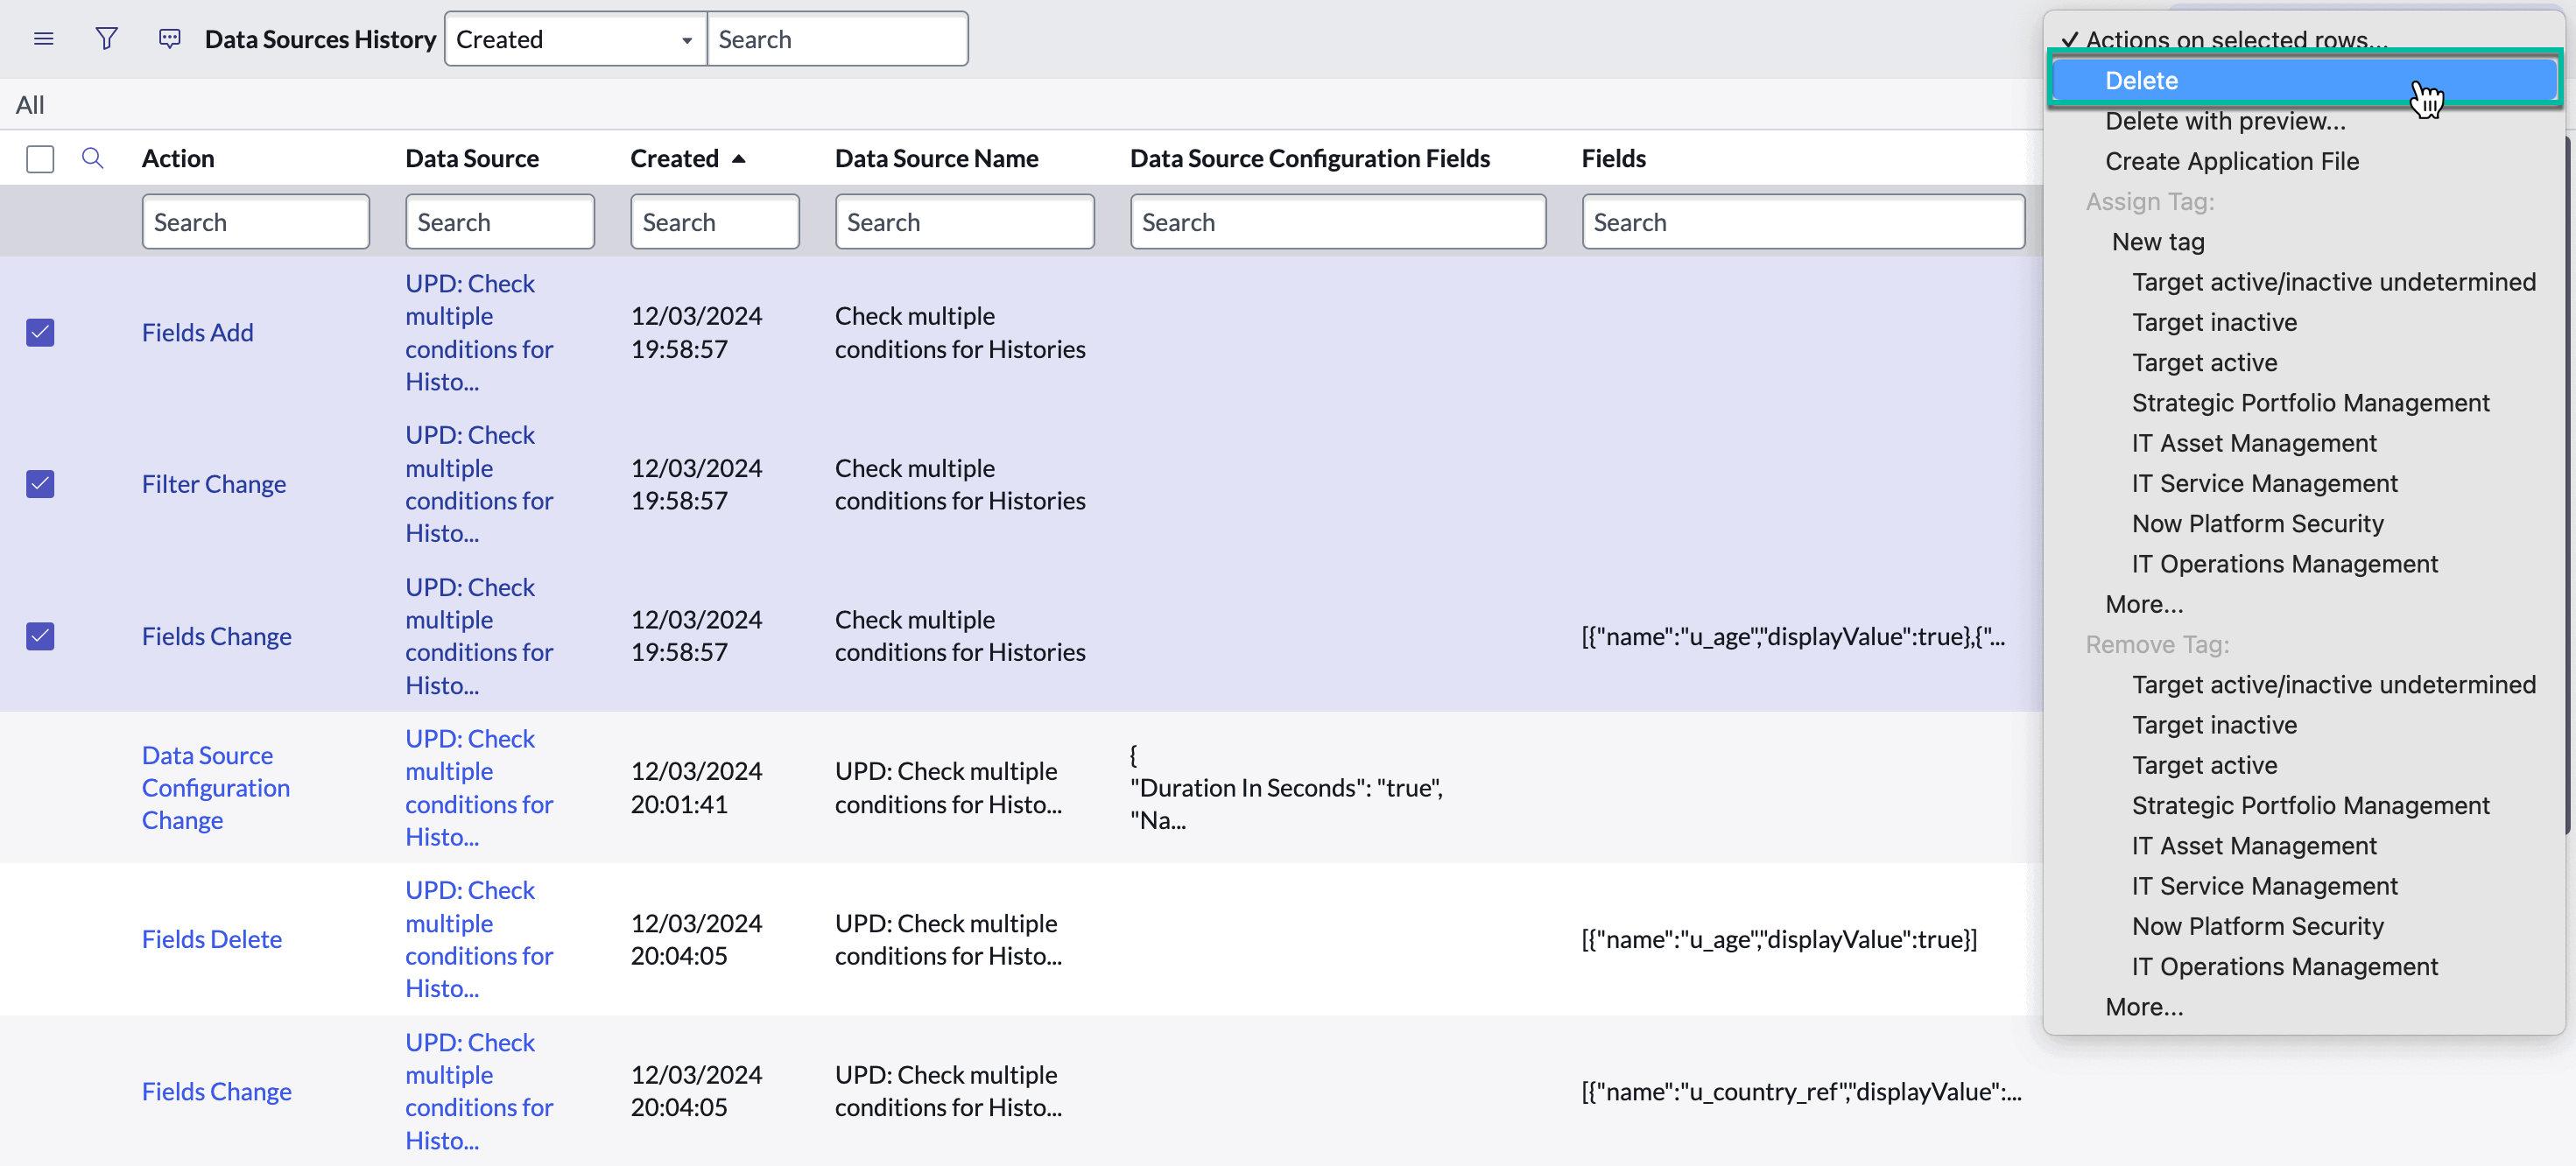2576x1166 pixels.
Task: Click the Data Source Name column search box
Action: [963, 222]
